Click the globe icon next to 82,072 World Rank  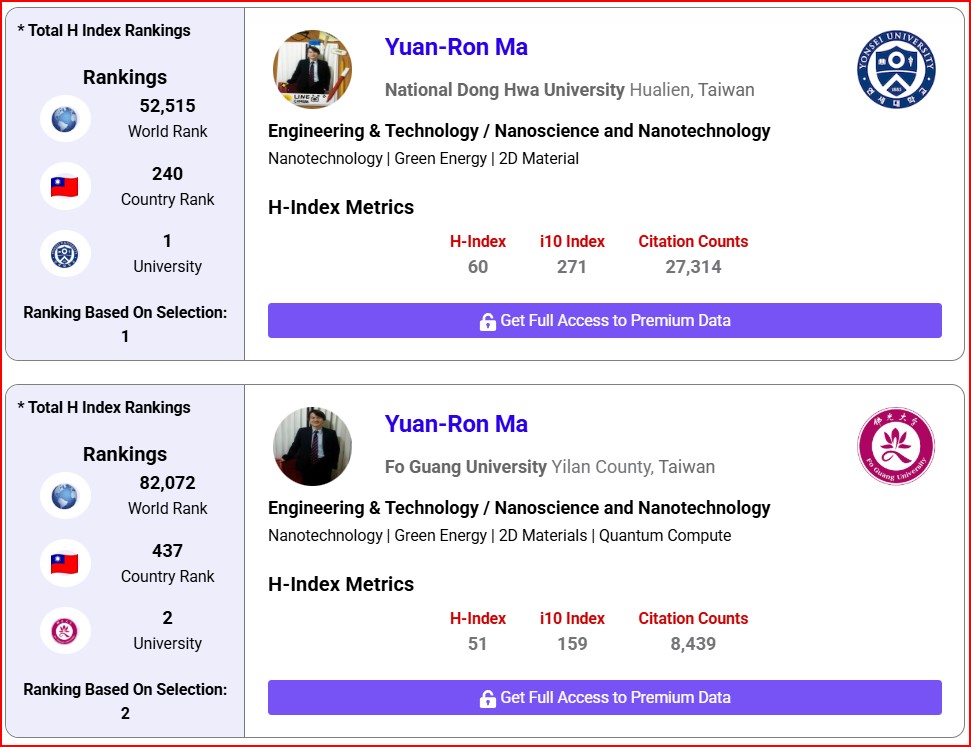click(64, 496)
